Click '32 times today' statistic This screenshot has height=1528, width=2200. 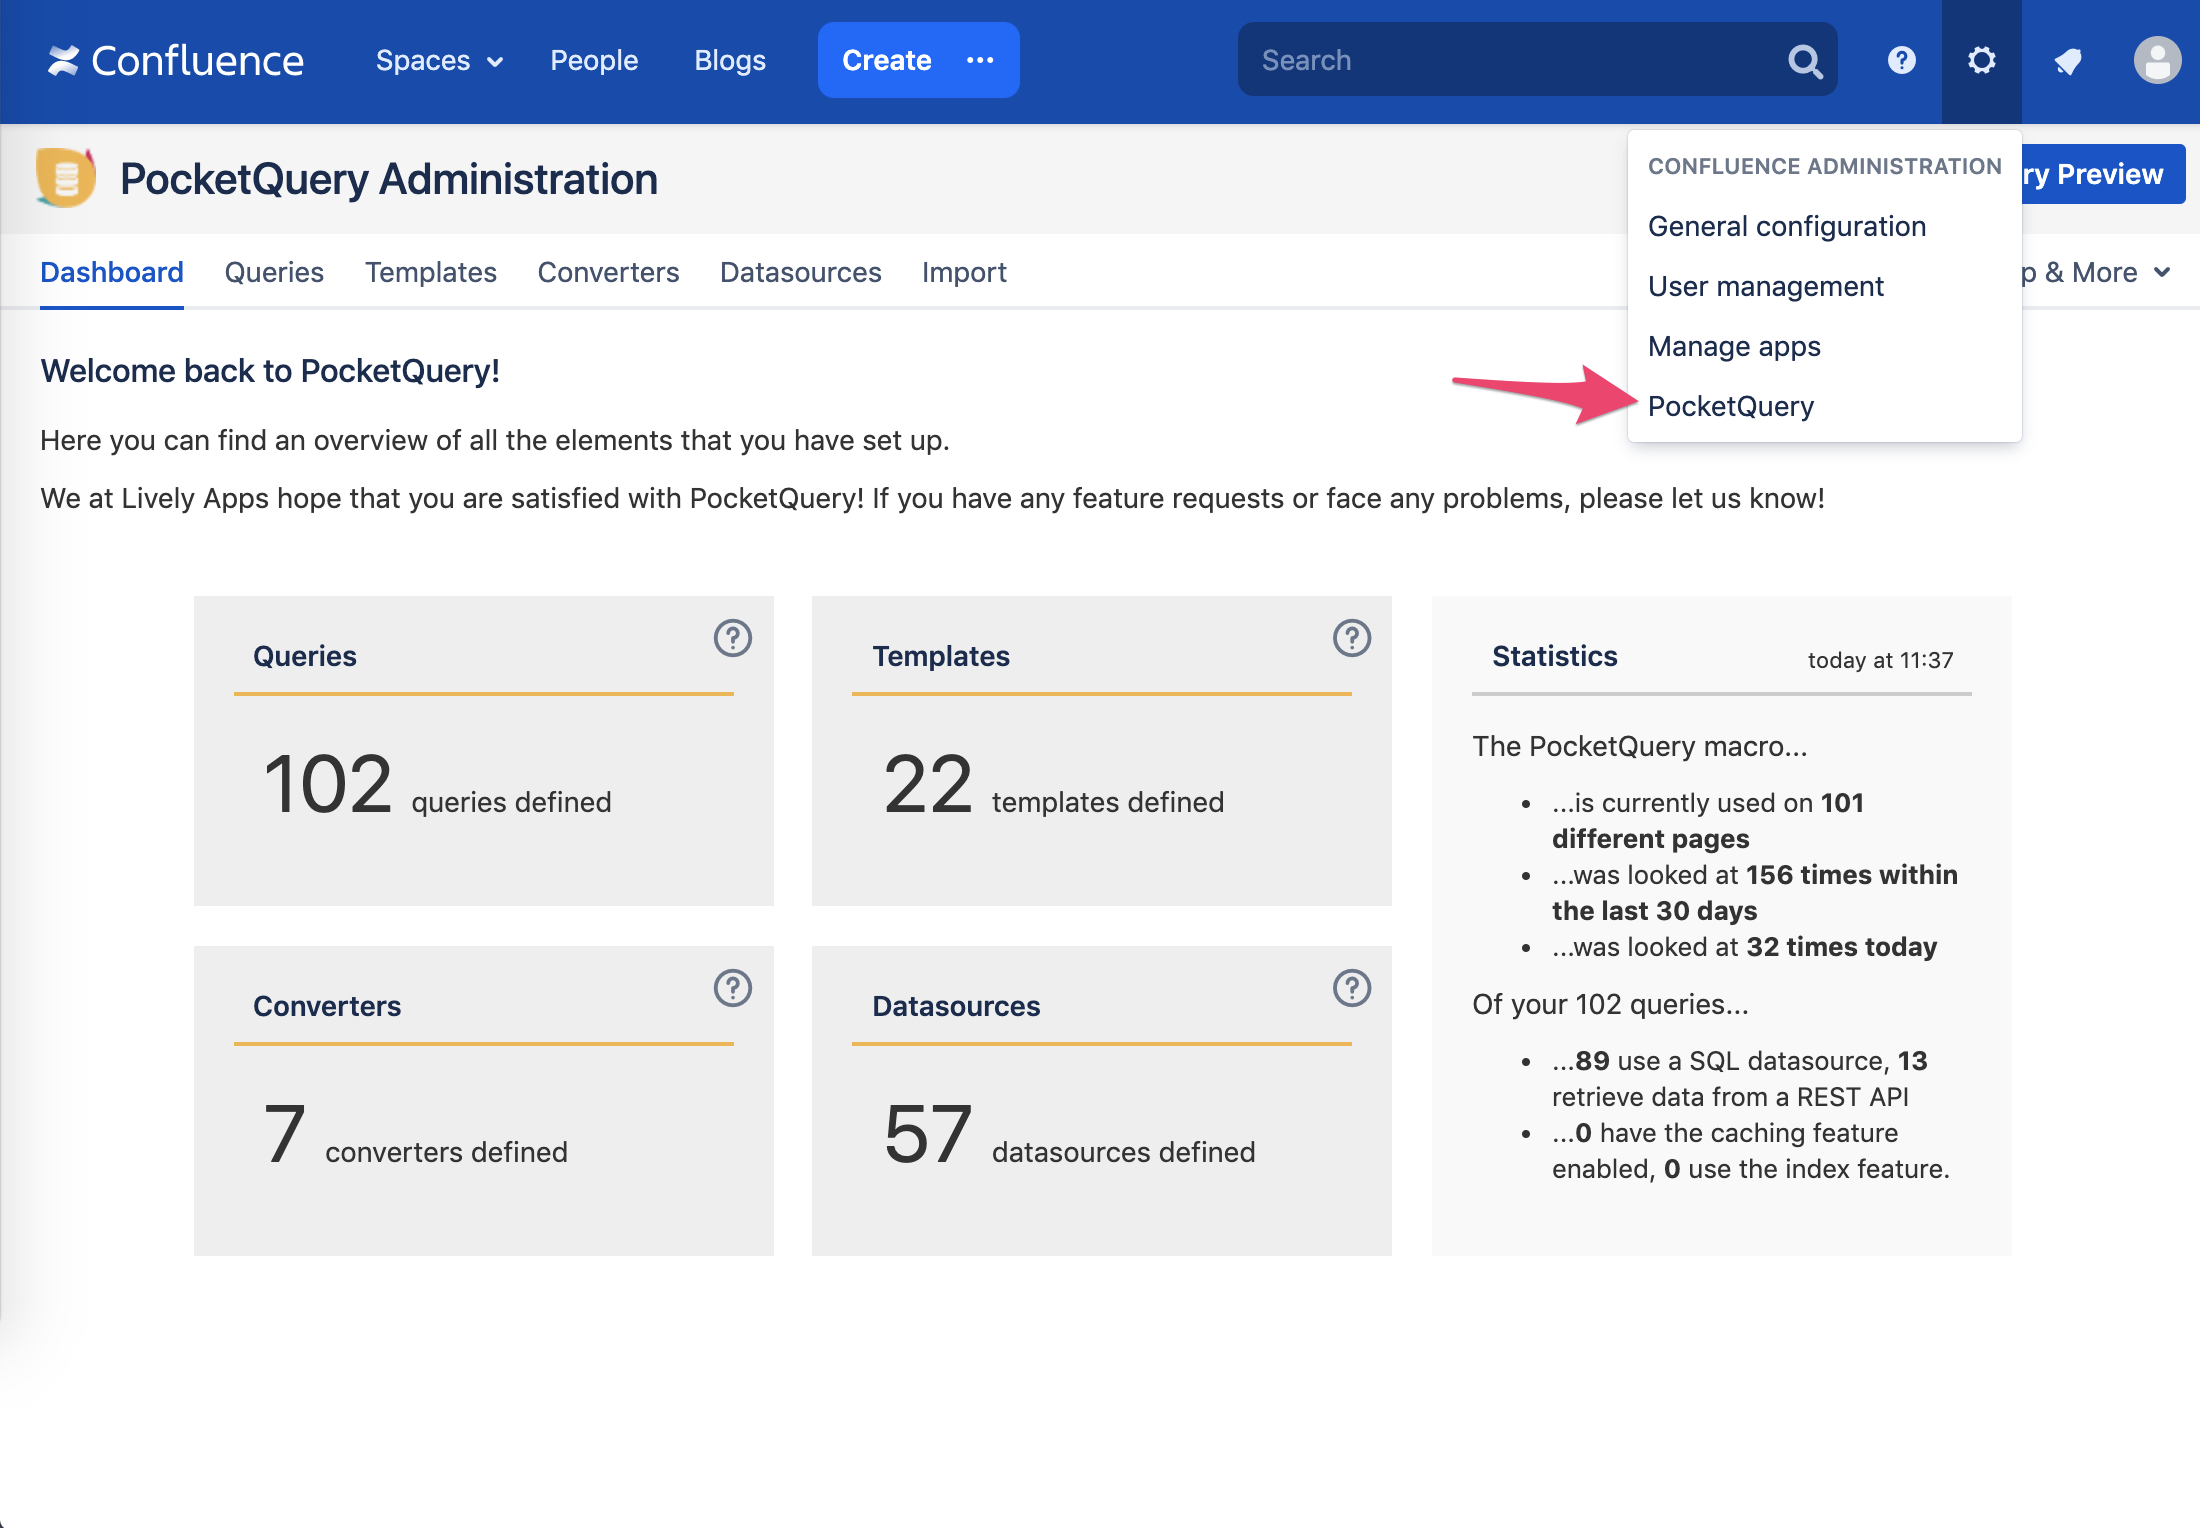coord(1842,947)
